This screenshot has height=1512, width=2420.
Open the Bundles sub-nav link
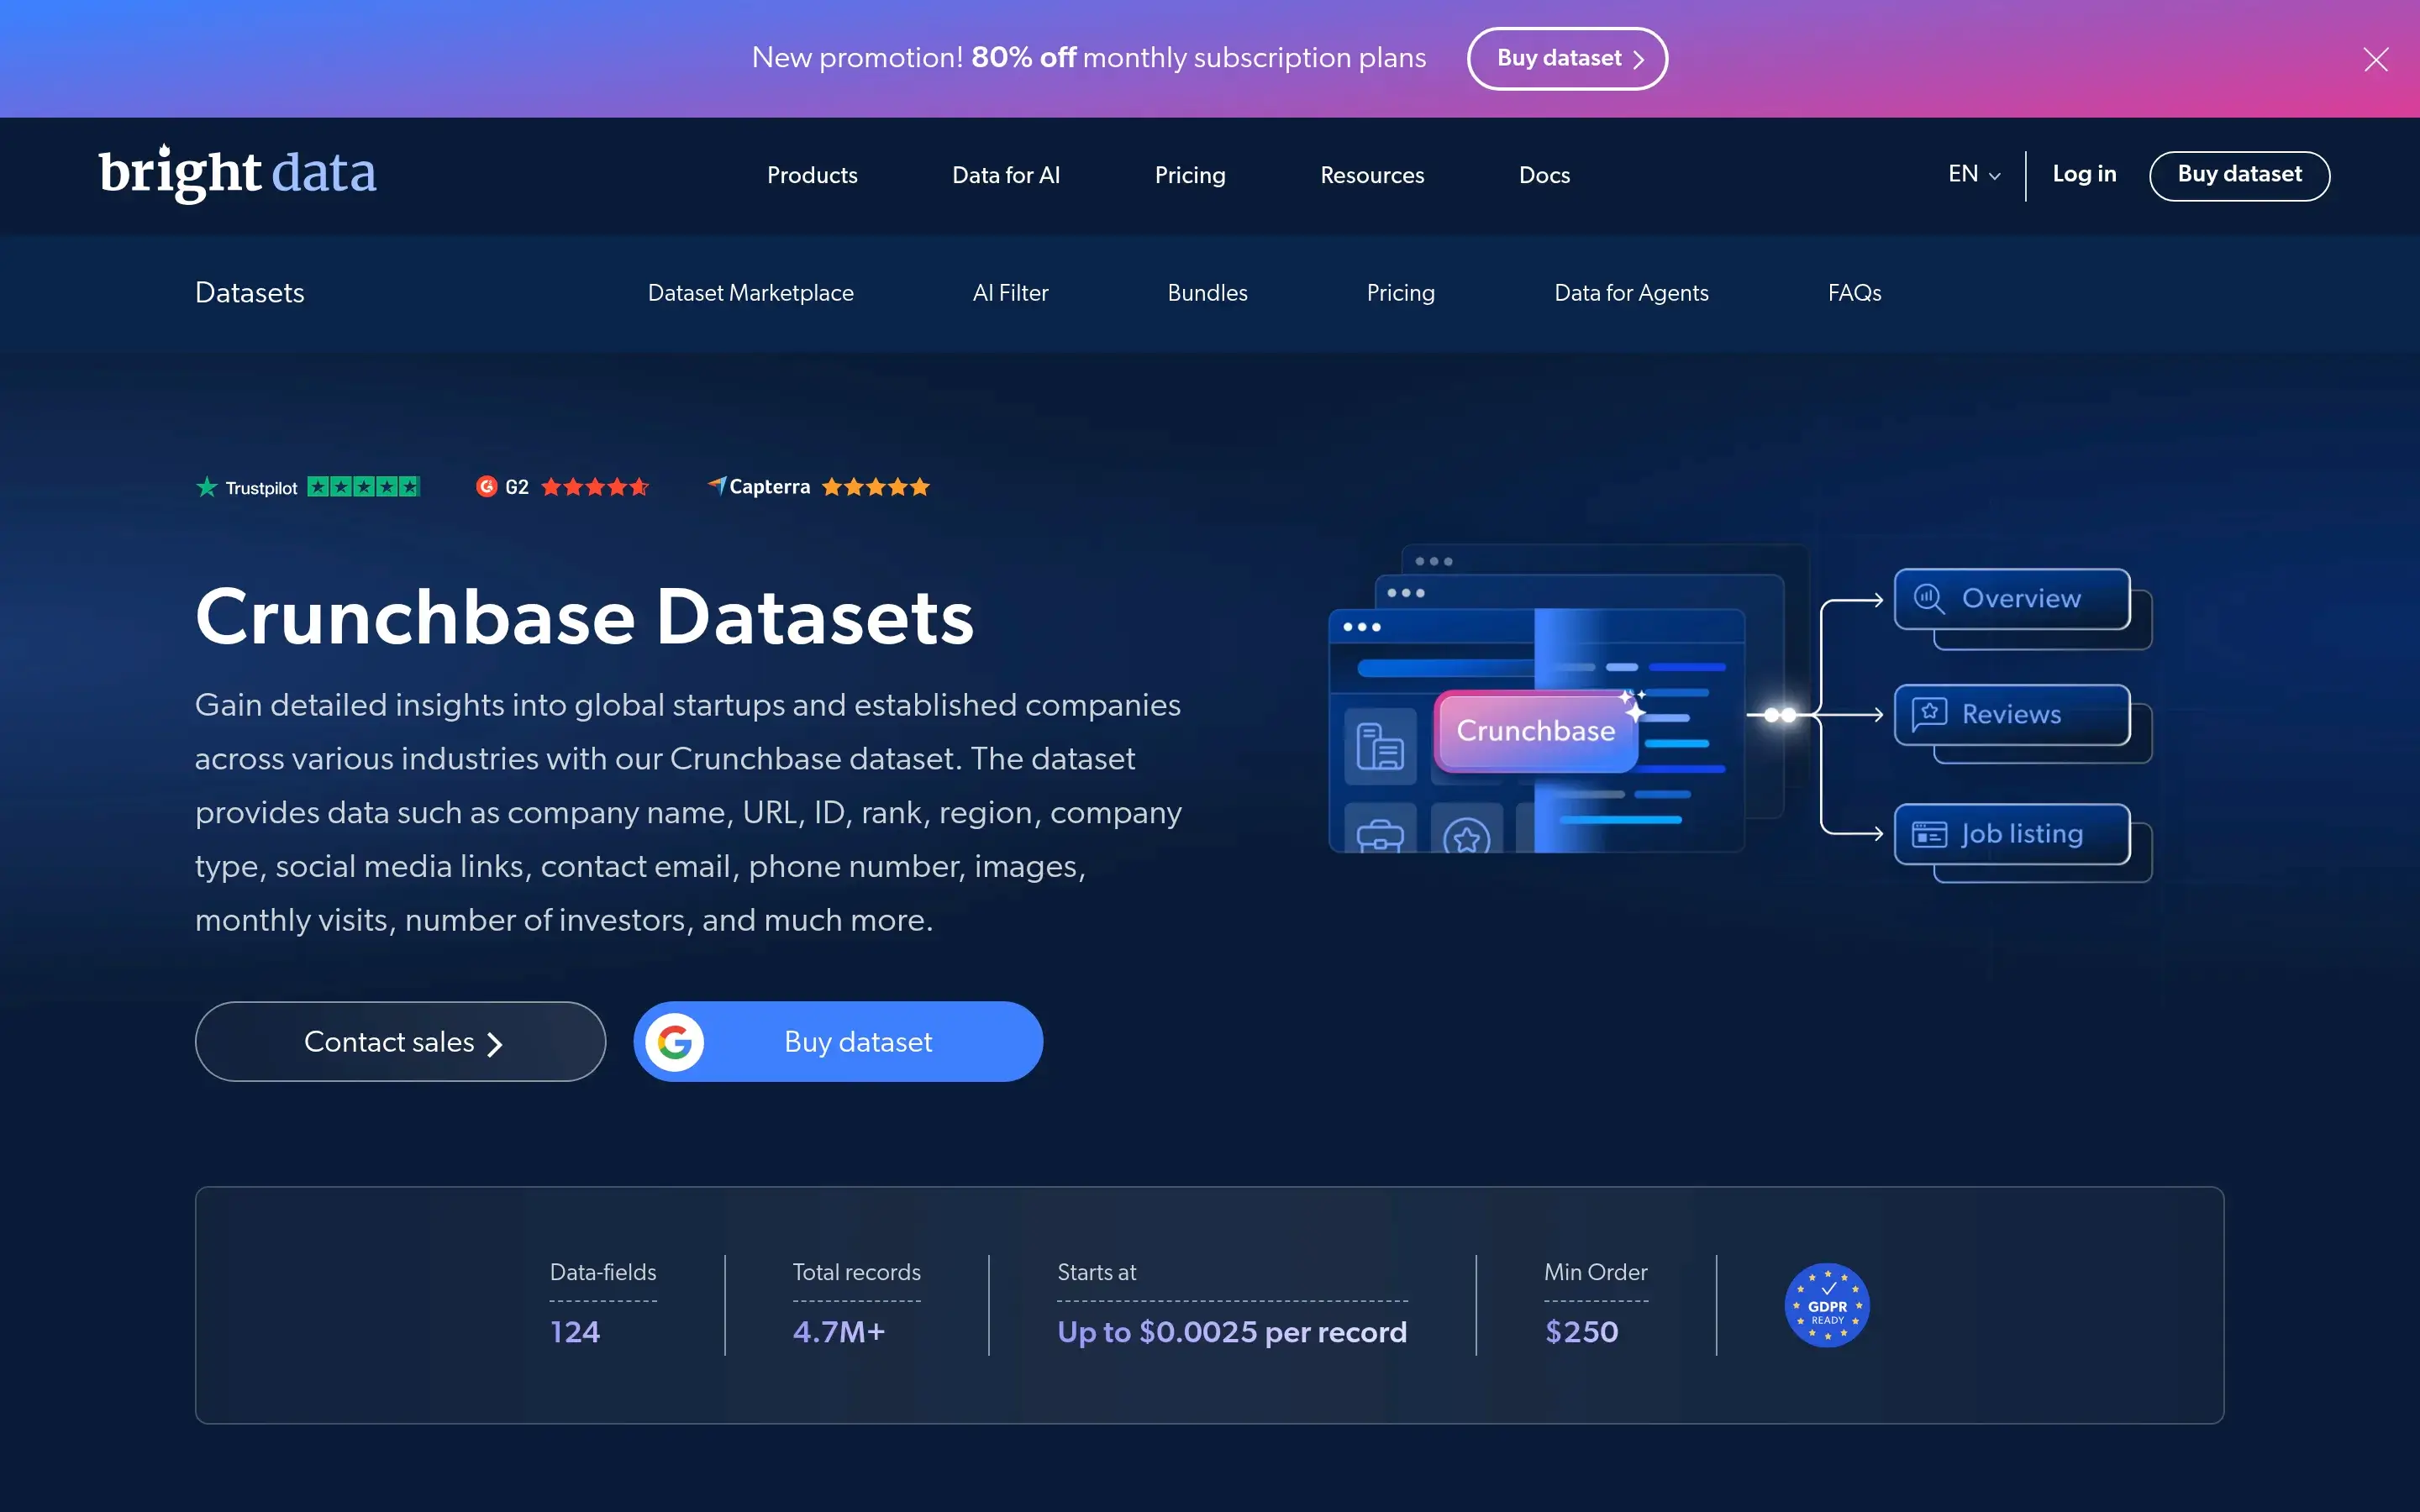point(1207,293)
